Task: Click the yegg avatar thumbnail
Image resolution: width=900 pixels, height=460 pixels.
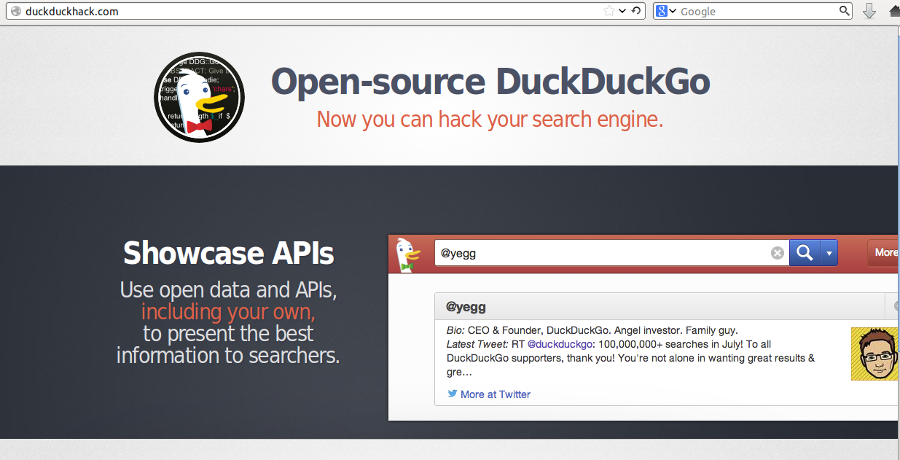Action: pyautogui.click(x=875, y=354)
